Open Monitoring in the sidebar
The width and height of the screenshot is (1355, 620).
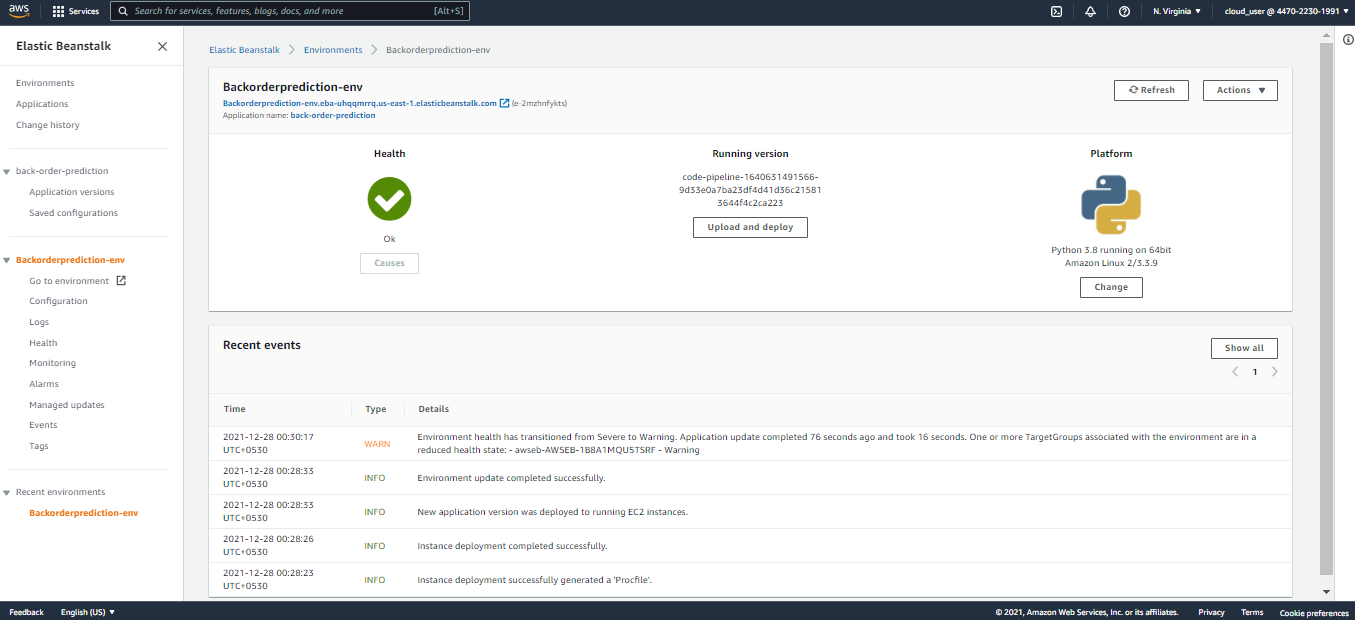click(x=52, y=363)
